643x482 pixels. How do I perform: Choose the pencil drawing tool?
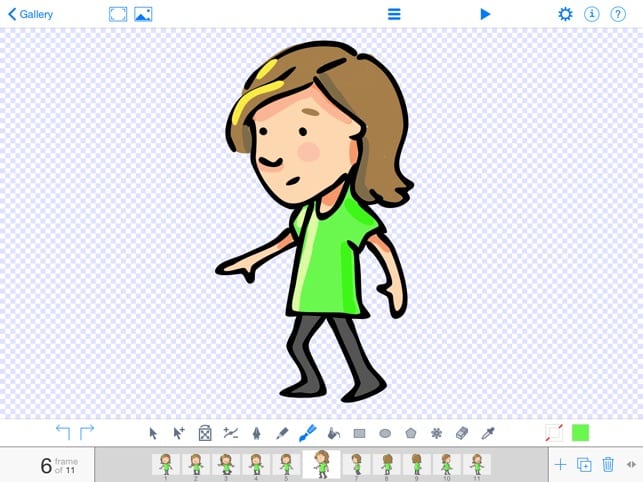pyautogui.click(x=282, y=433)
